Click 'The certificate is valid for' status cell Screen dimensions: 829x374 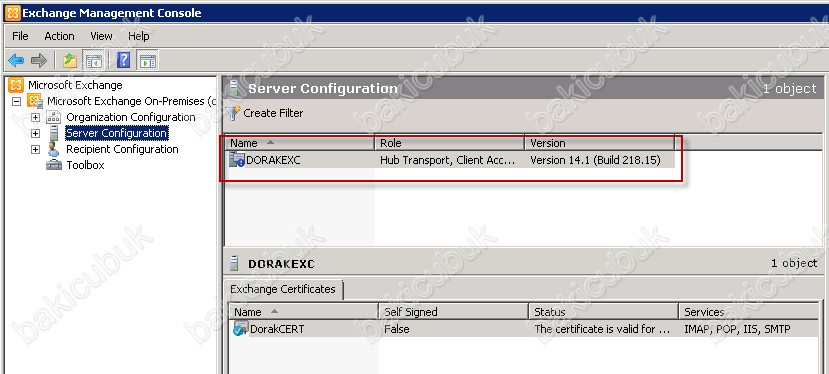(602, 329)
